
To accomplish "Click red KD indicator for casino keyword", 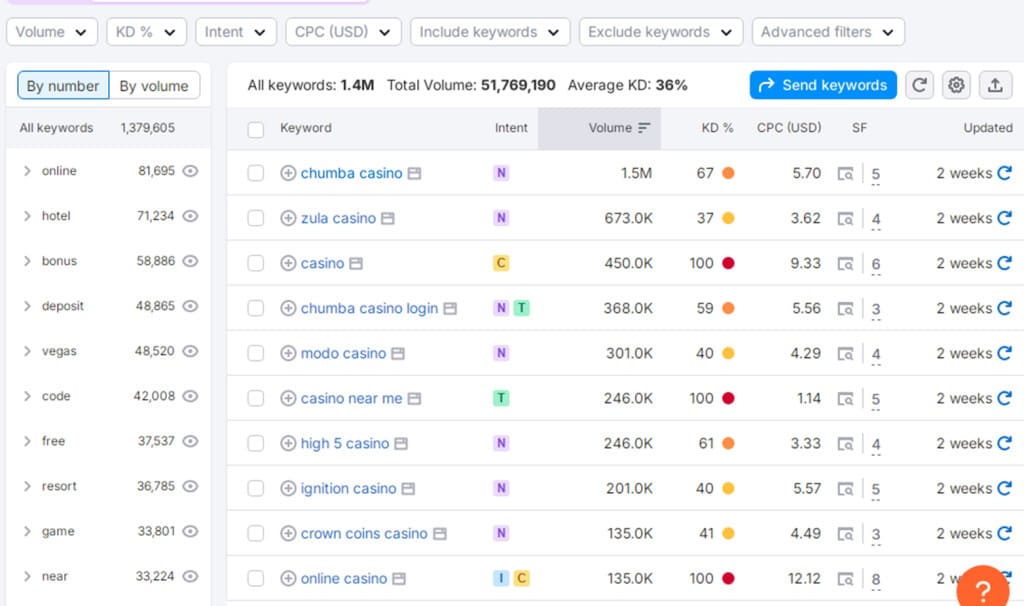I will [728, 263].
